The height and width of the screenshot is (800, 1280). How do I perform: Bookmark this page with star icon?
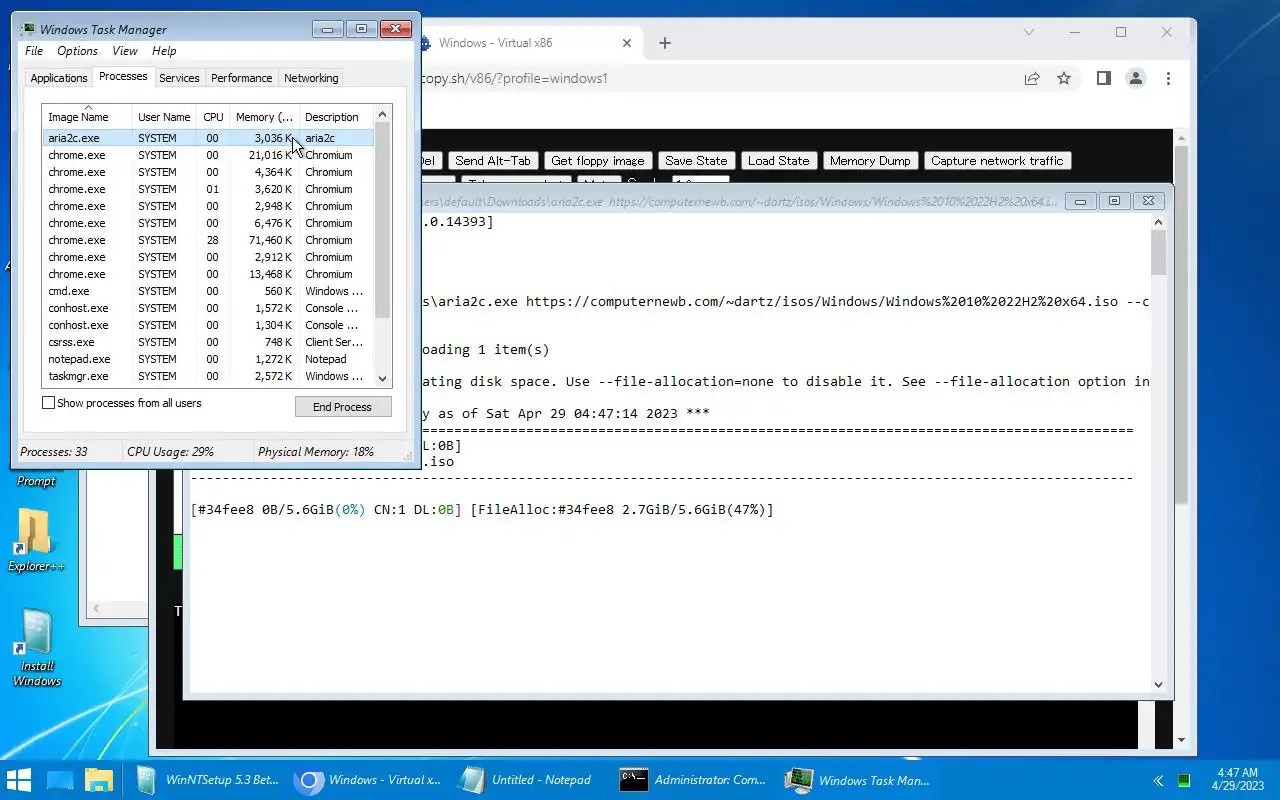click(1064, 78)
